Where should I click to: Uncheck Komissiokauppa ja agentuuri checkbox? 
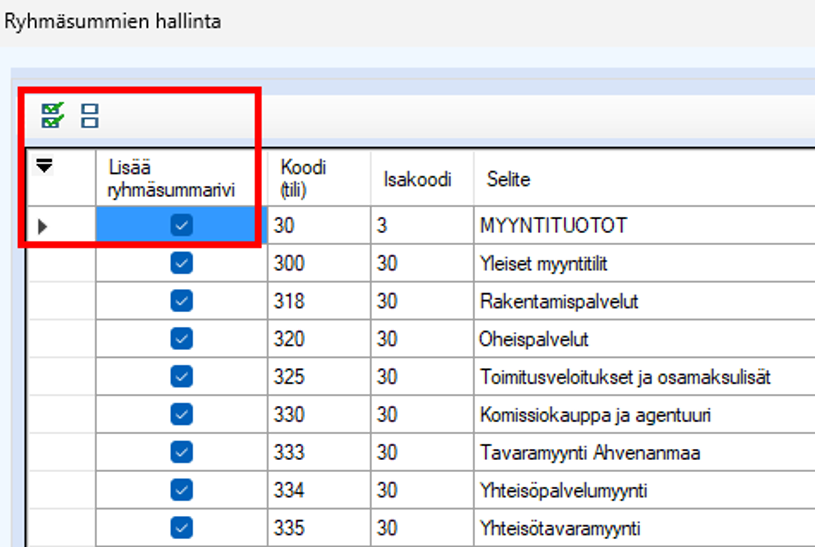tap(181, 414)
